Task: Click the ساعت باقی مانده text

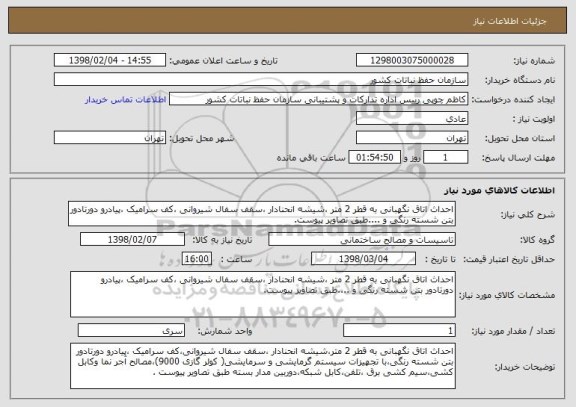Action: (311, 158)
